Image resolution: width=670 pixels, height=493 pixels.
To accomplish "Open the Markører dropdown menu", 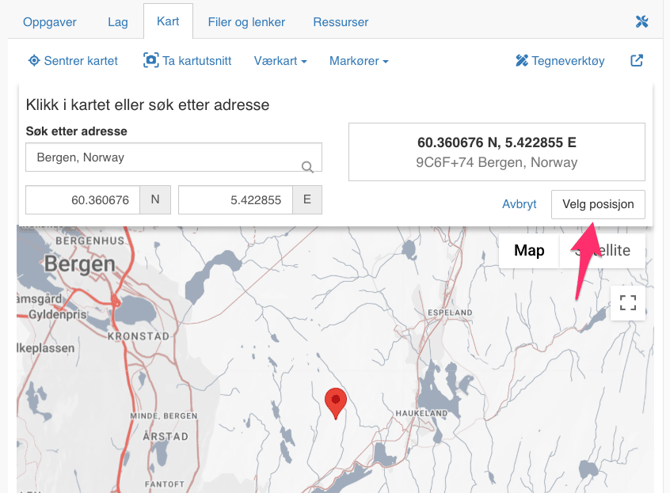I will click(x=359, y=61).
